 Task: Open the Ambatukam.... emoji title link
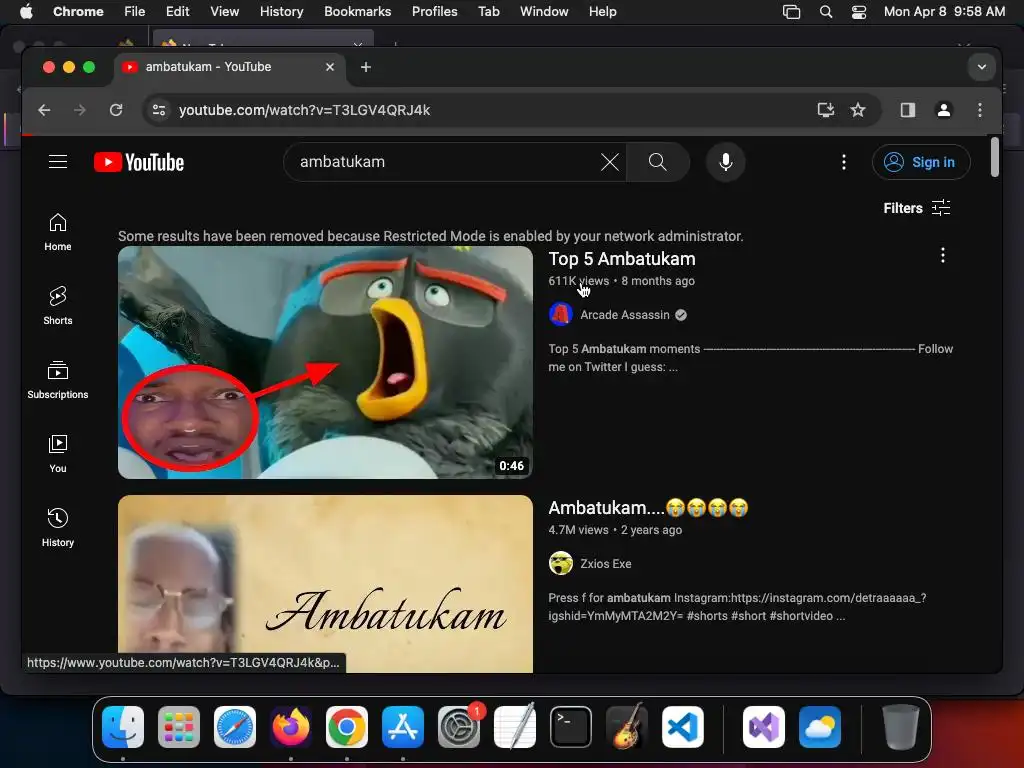648,507
